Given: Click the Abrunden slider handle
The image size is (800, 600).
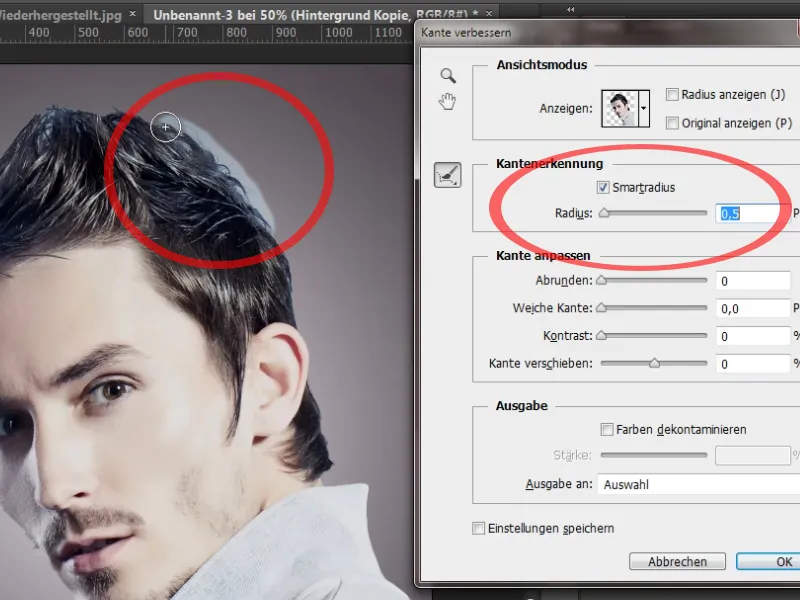Looking at the screenshot, I should 602,280.
